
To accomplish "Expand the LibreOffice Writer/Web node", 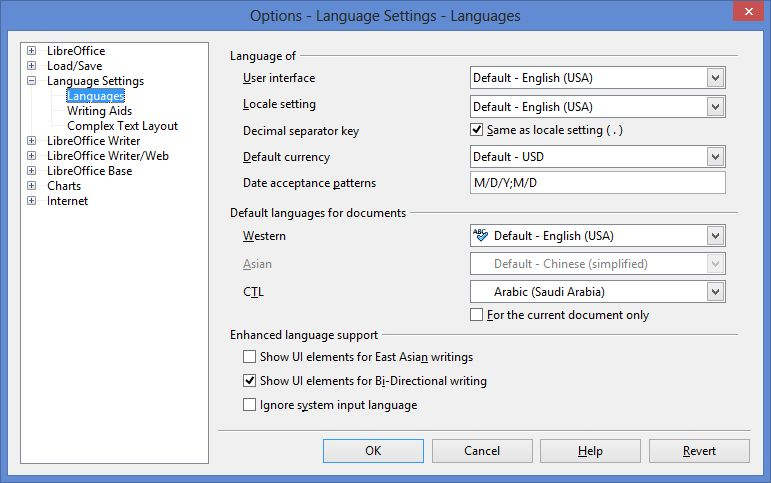I will pyautogui.click(x=31, y=155).
